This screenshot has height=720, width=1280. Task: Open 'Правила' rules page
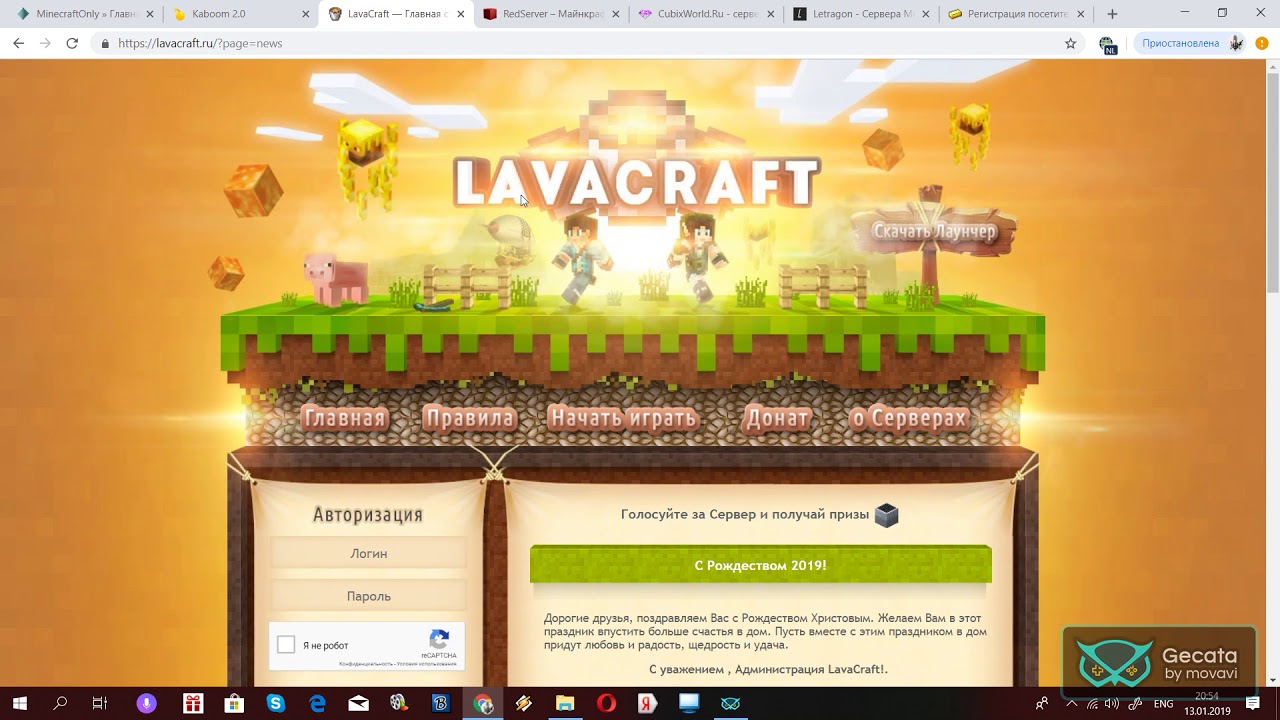click(x=469, y=418)
